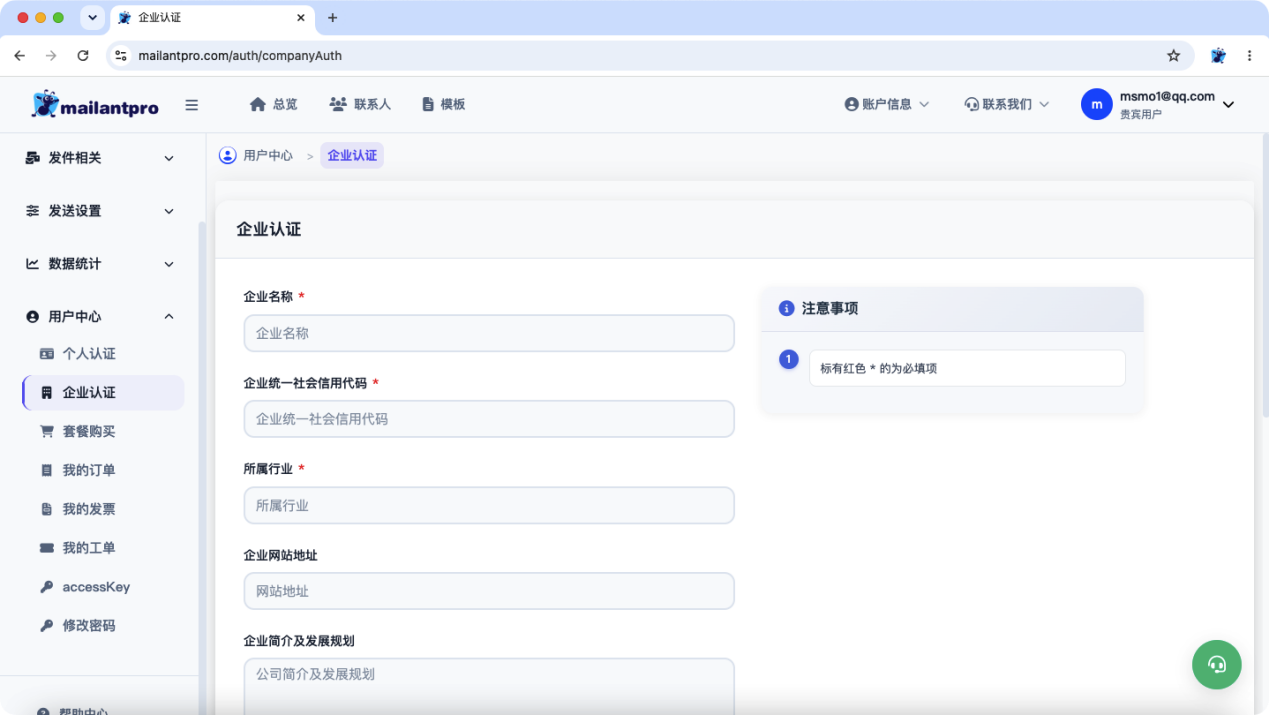Collapse the 用户中心 sidebar section
1269x715 pixels.
coord(100,316)
